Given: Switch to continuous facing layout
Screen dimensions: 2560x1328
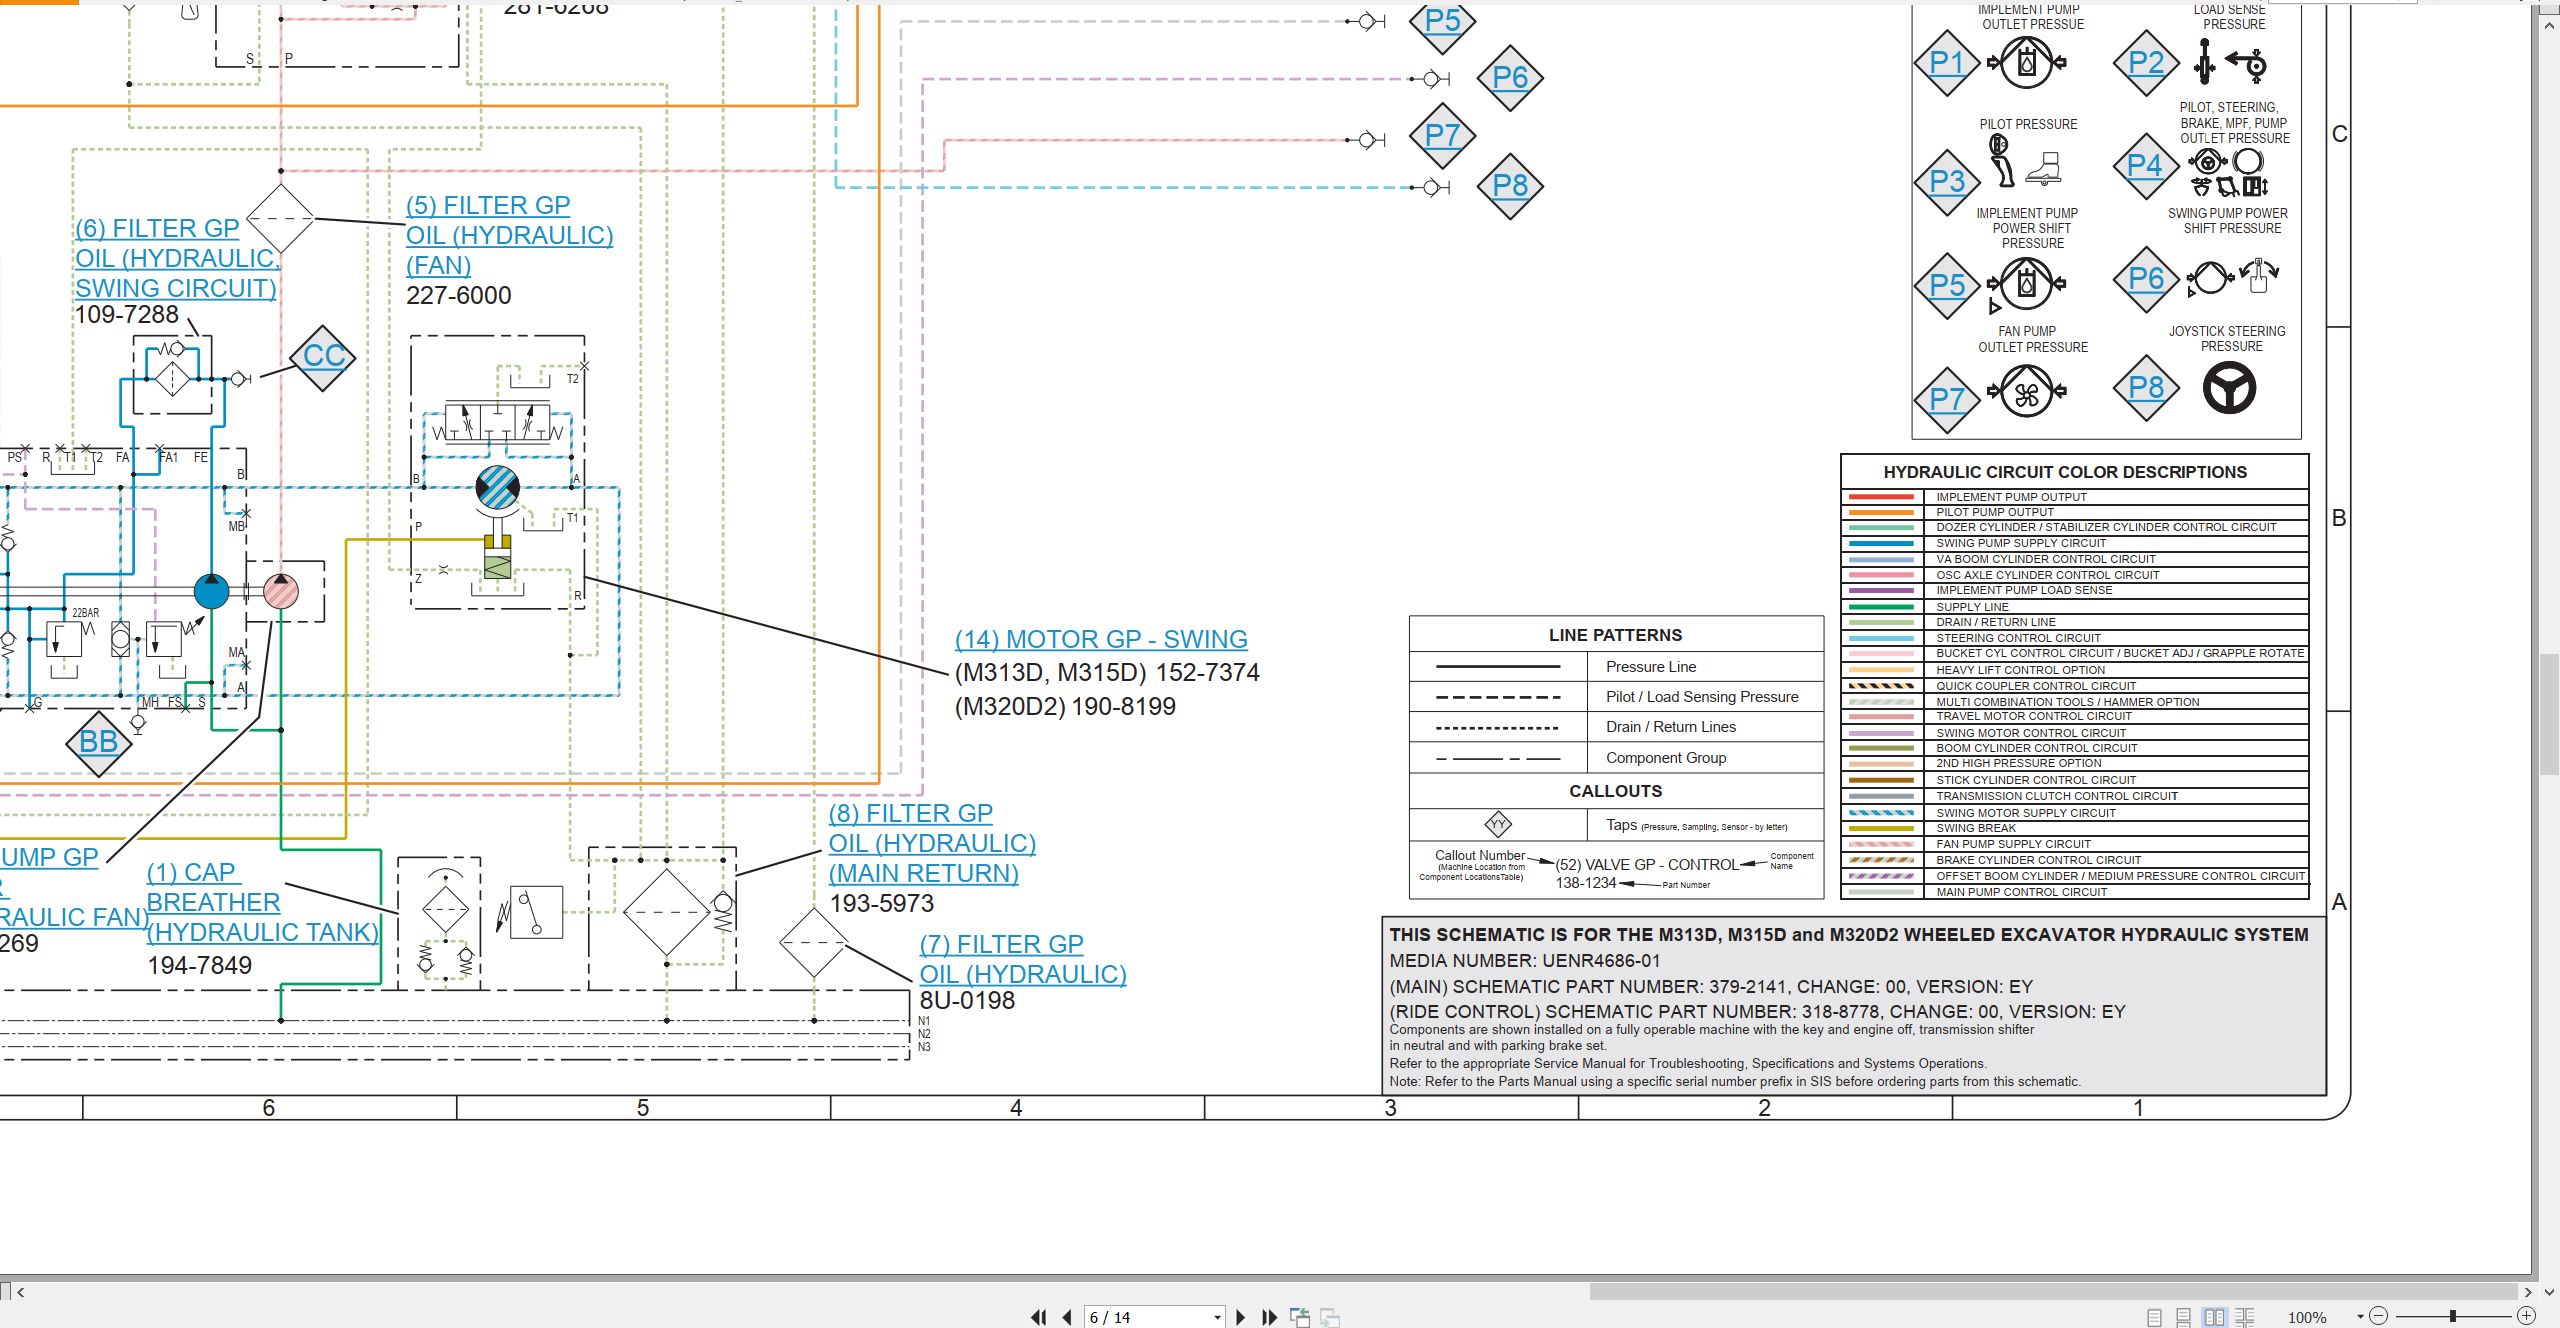Looking at the screenshot, I should point(2245,1317).
